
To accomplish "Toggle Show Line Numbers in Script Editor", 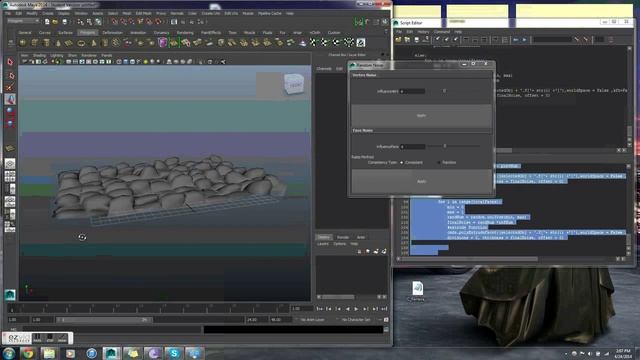I will 505,40.
